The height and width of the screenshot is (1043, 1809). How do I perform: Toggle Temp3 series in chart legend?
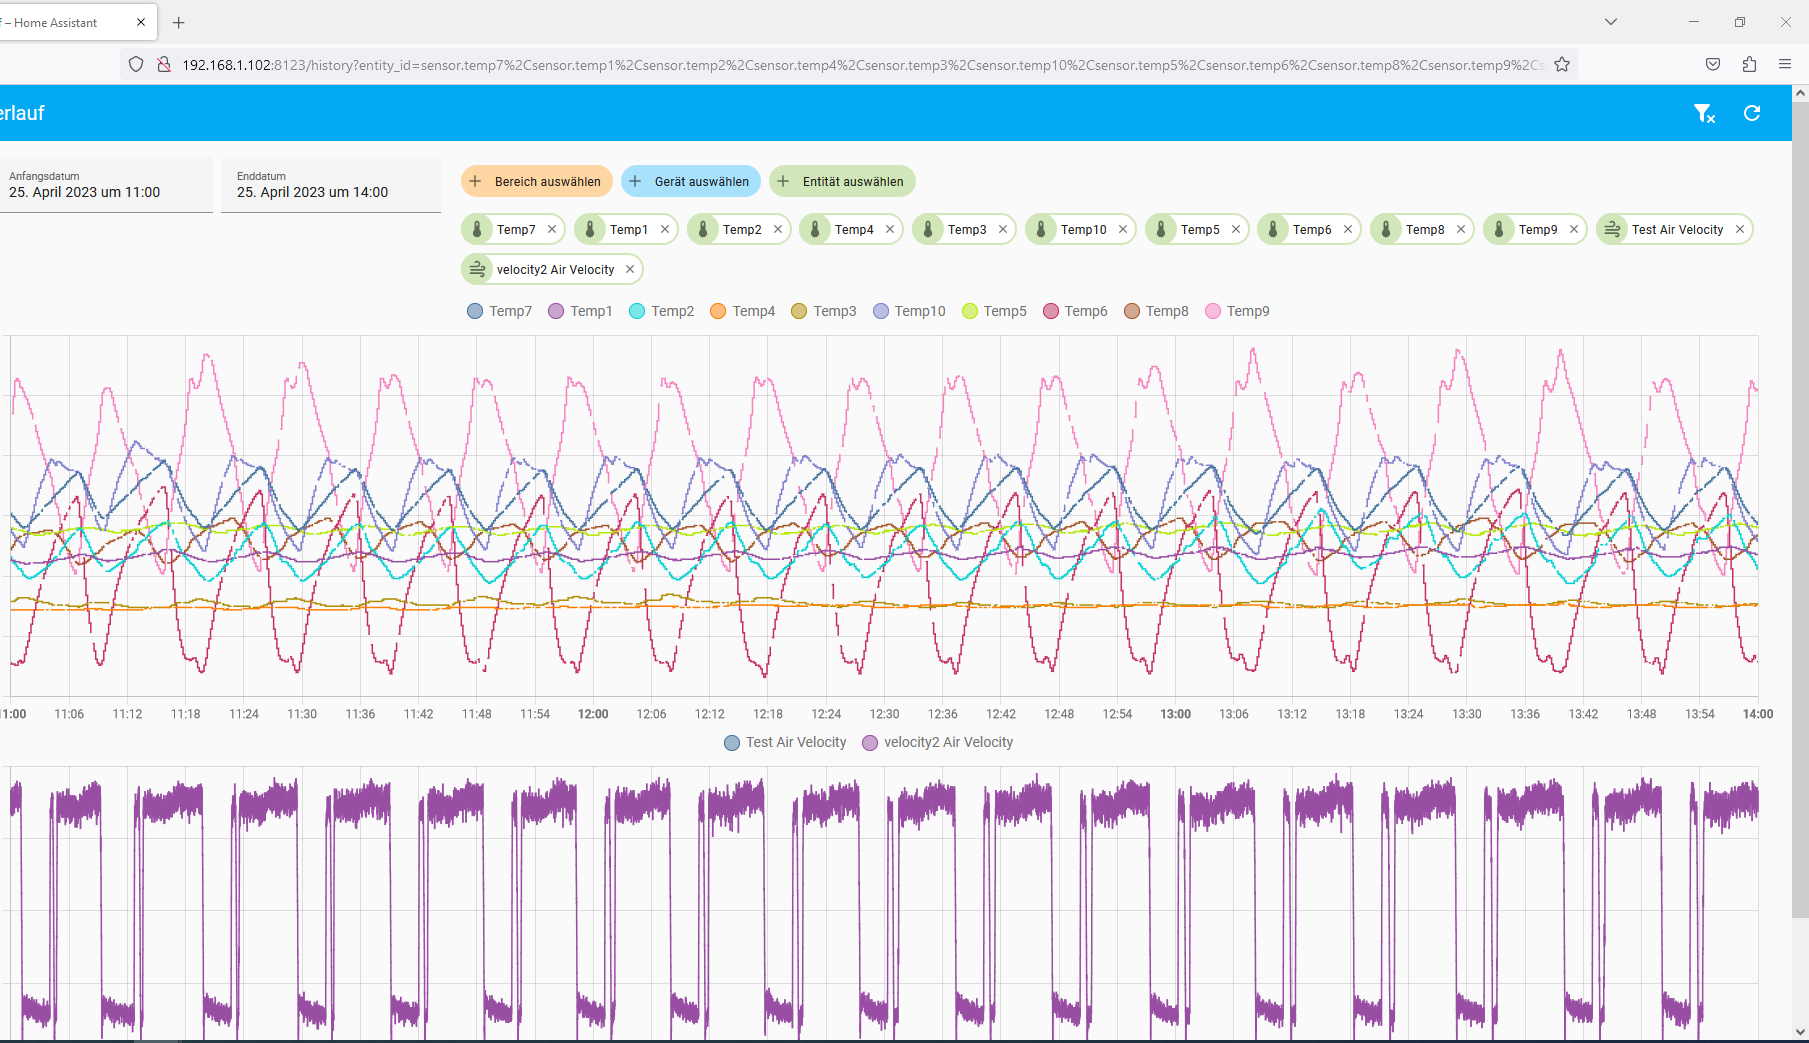(x=824, y=311)
